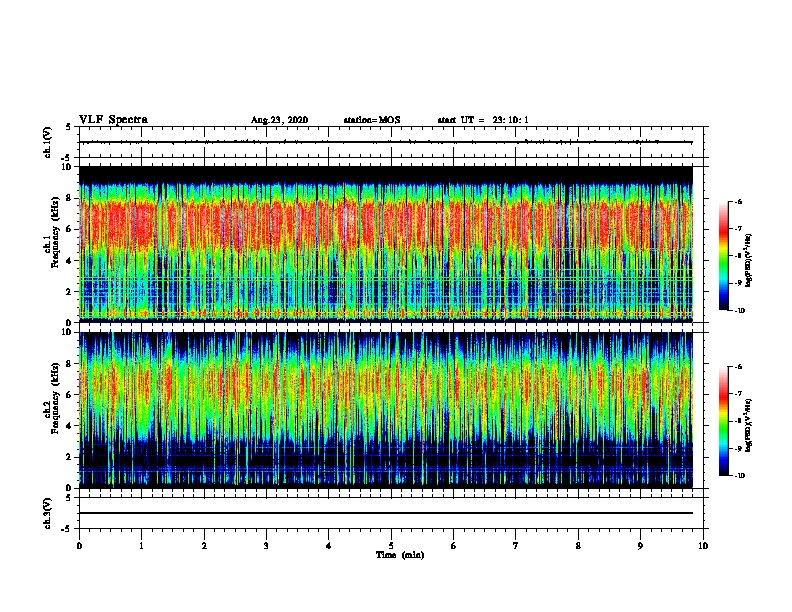The width and height of the screenshot is (792, 612).
Task: Click the "VLF Spectra" plot title
Action: point(113,120)
